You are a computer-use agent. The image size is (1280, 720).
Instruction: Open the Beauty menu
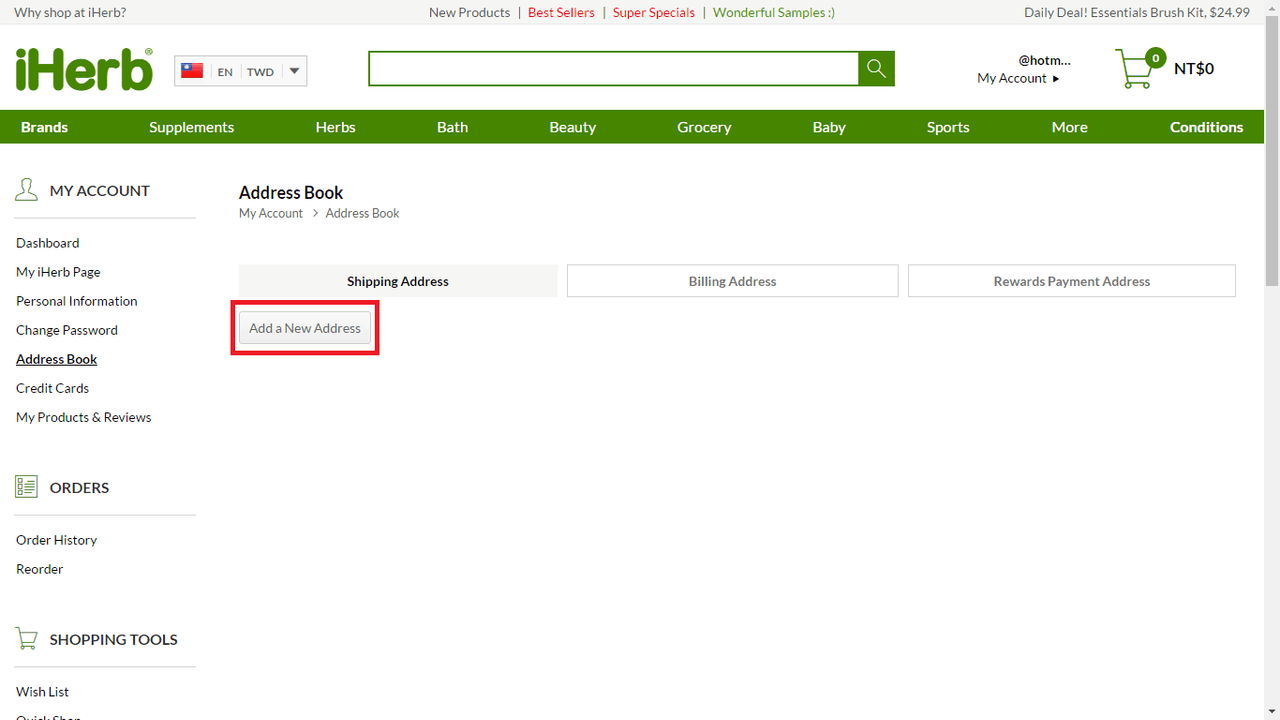(x=573, y=127)
